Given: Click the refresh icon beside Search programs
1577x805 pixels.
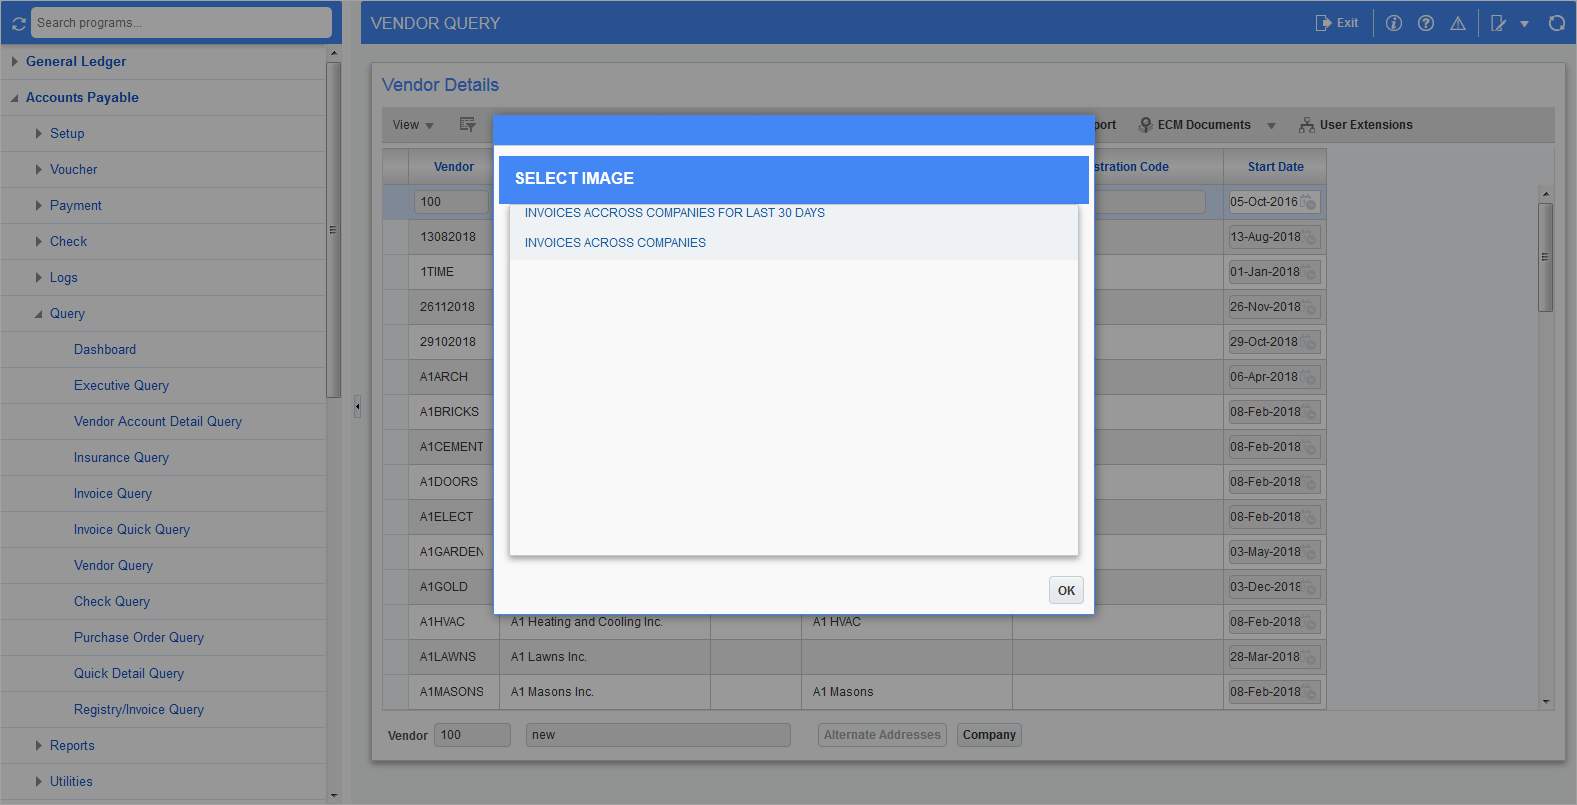Looking at the screenshot, I should click(x=18, y=23).
